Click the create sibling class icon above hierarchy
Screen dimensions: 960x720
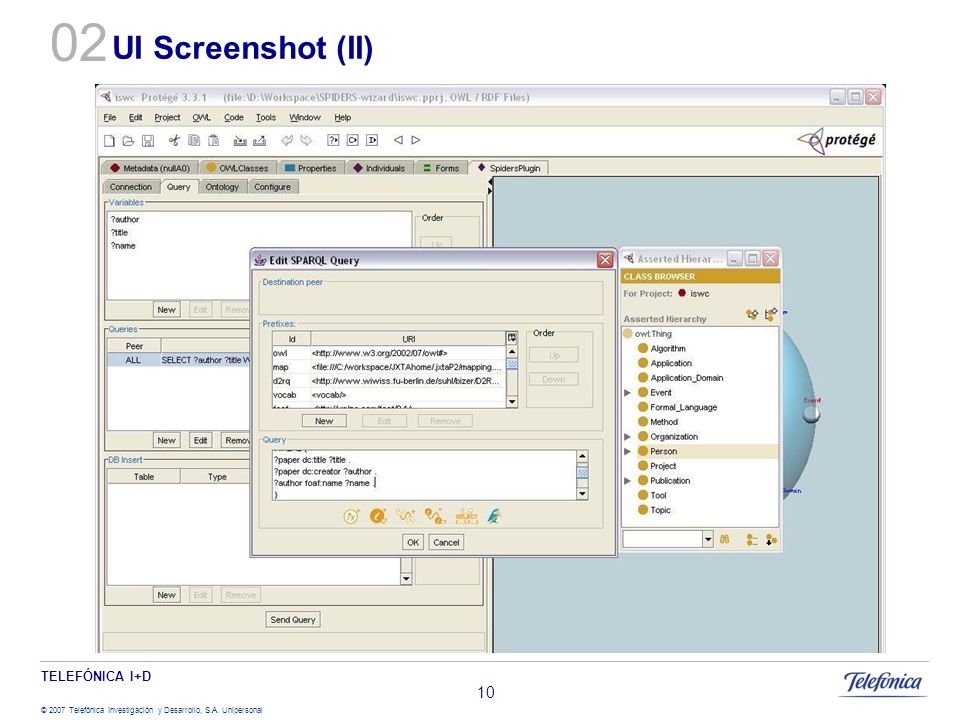click(771, 314)
